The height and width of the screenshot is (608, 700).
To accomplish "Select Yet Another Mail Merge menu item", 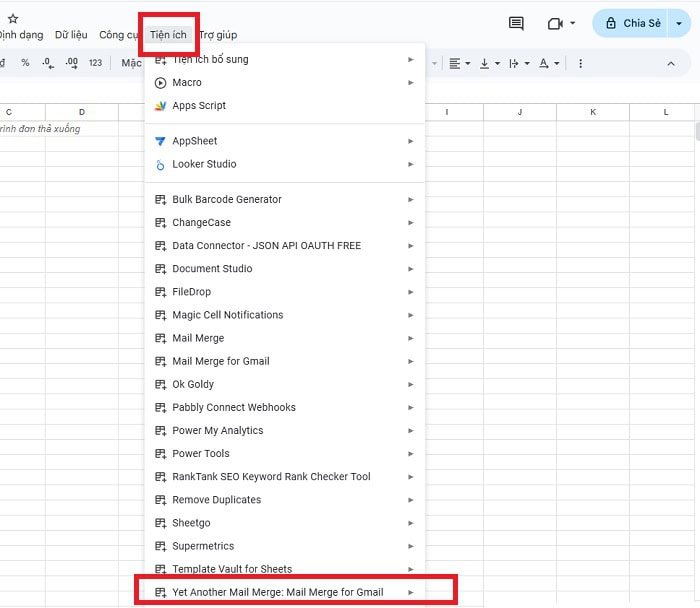I will (x=277, y=592).
